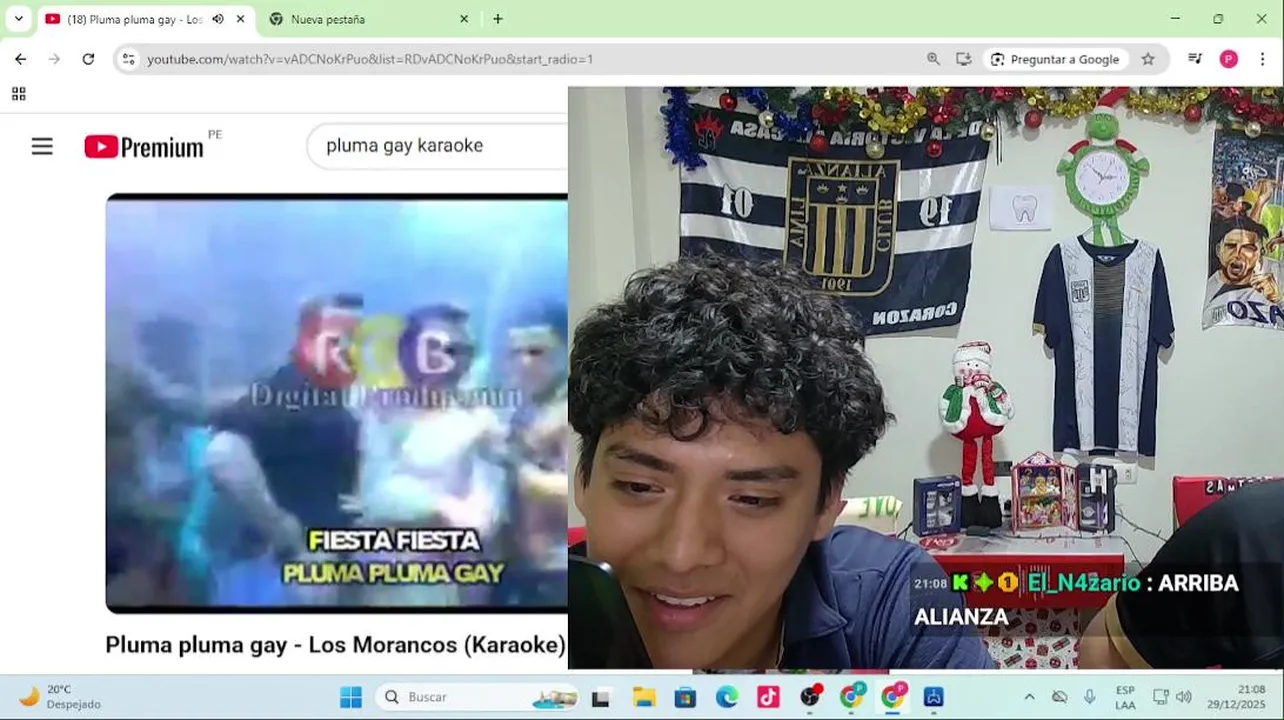Expand the tab search dropdown arrow
This screenshot has width=1284, height=720.
coord(18,19)
